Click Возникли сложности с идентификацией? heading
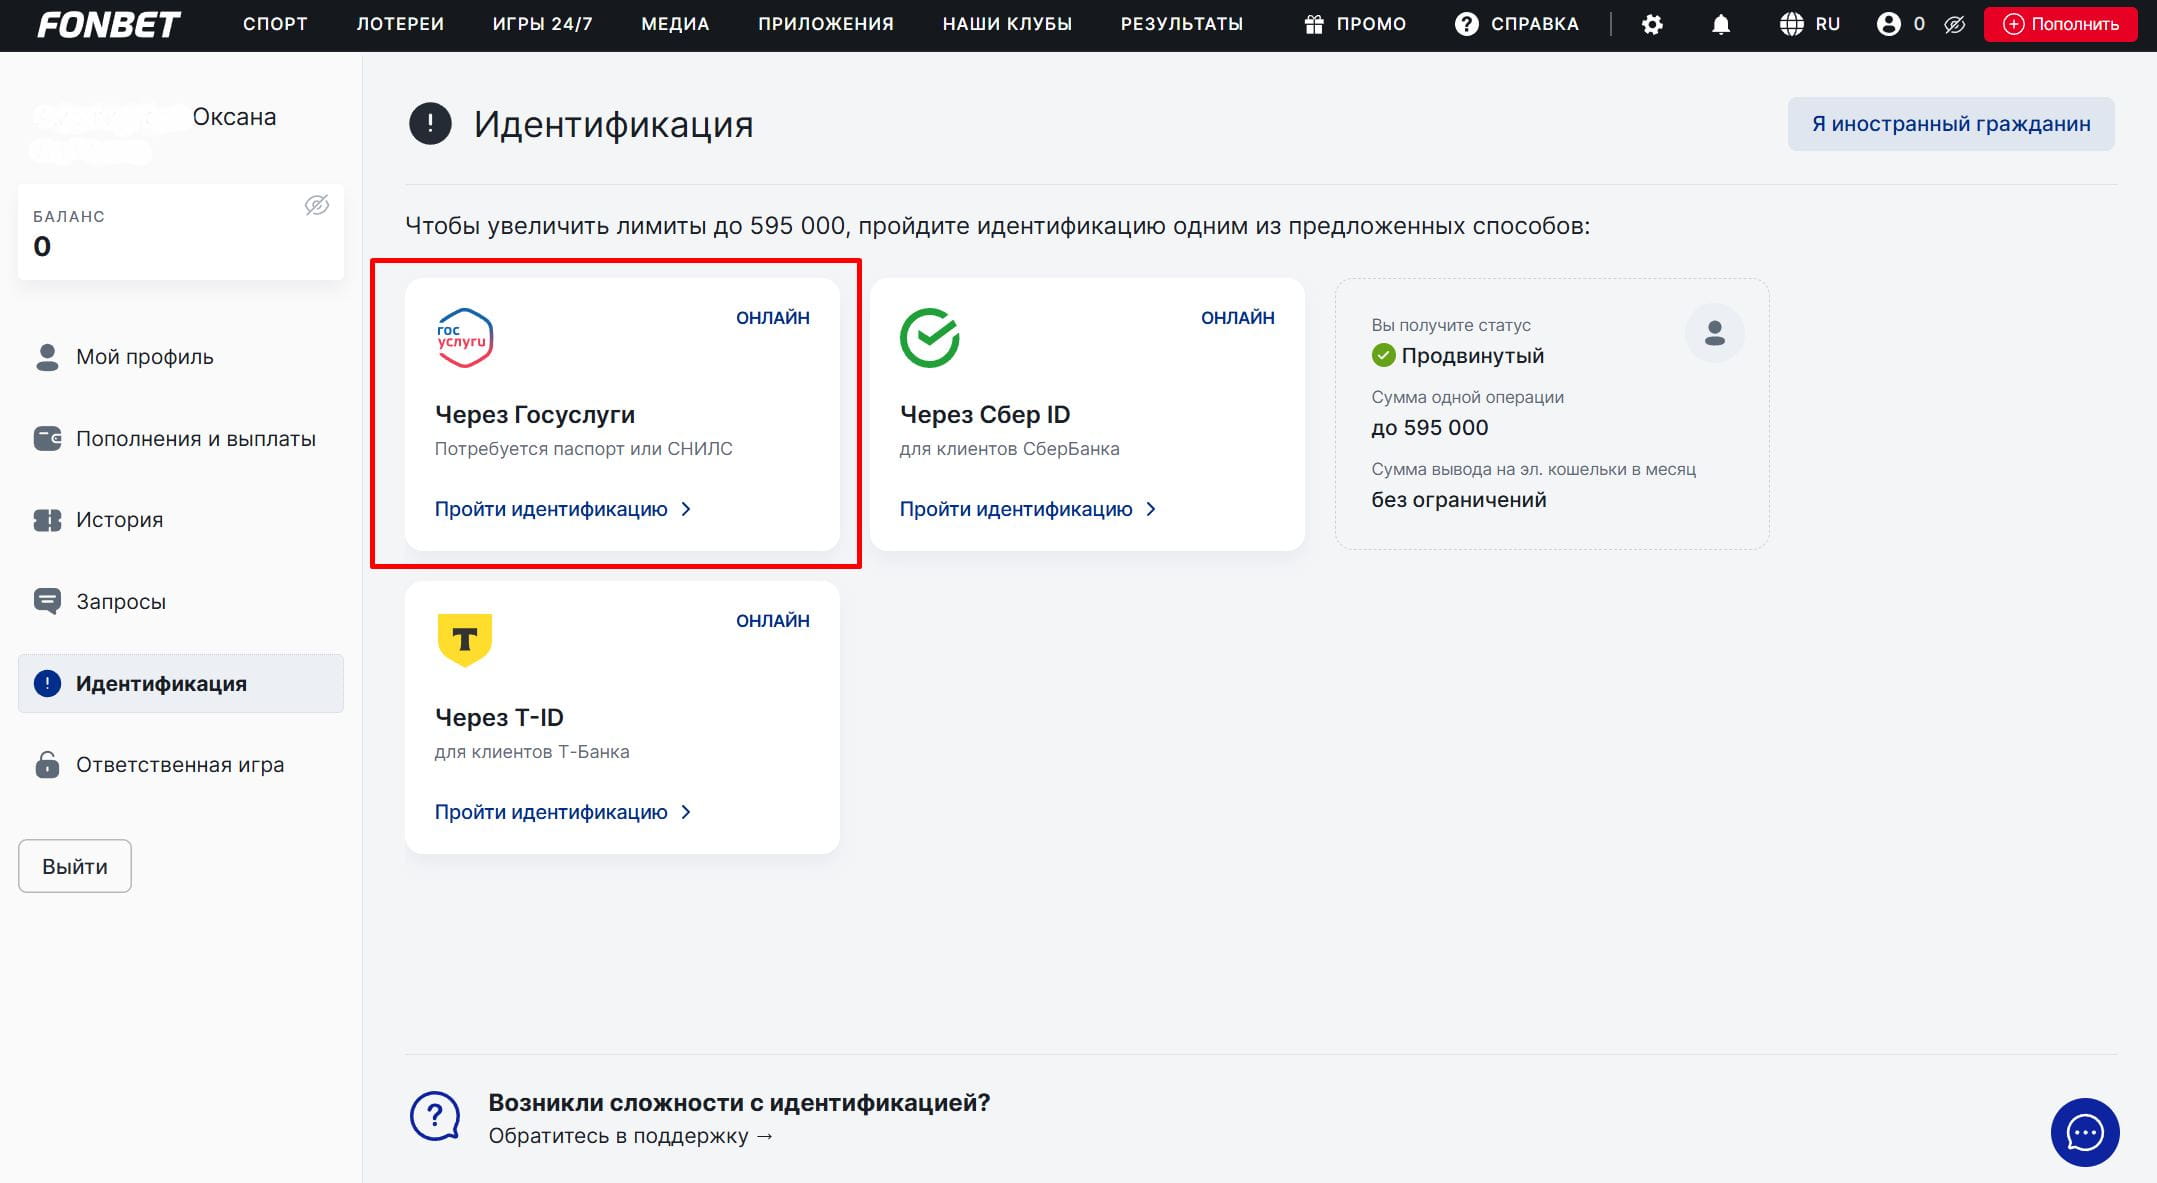 (x=739, y=1103)
